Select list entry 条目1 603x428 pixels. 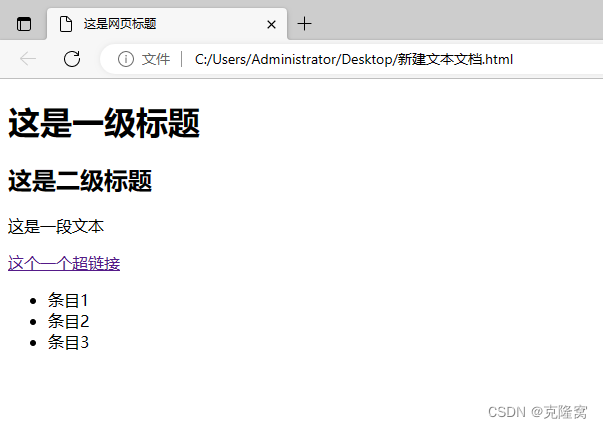pyautogui.click(x=68, y=300)
